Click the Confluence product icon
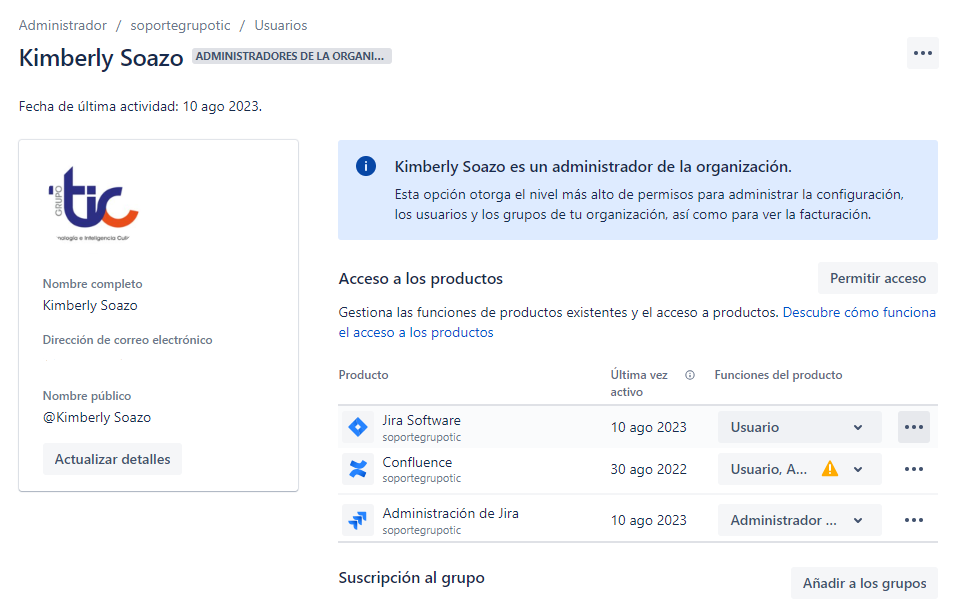This screenshot has width=971, height=602. (358, 469)
